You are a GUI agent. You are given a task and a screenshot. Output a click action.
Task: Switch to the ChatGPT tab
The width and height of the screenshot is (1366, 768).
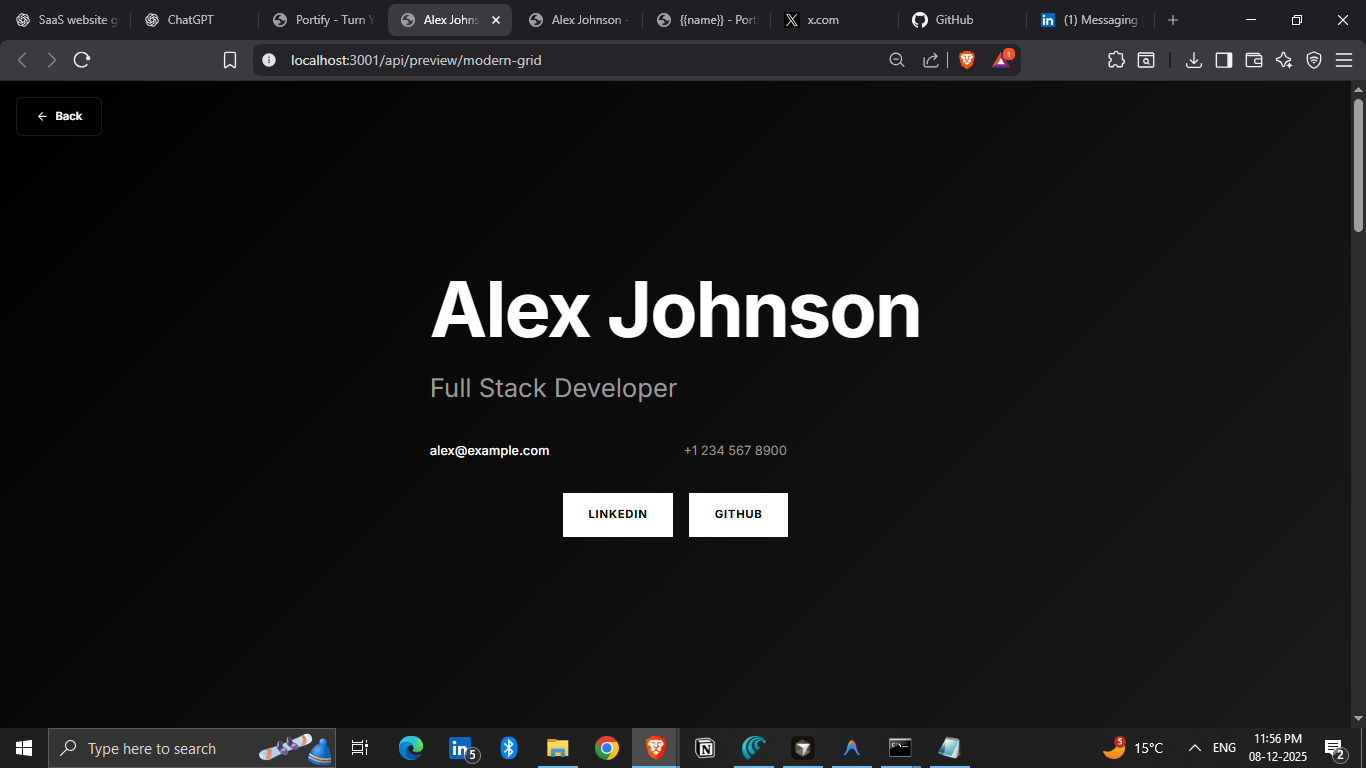[x=190, y=20]
